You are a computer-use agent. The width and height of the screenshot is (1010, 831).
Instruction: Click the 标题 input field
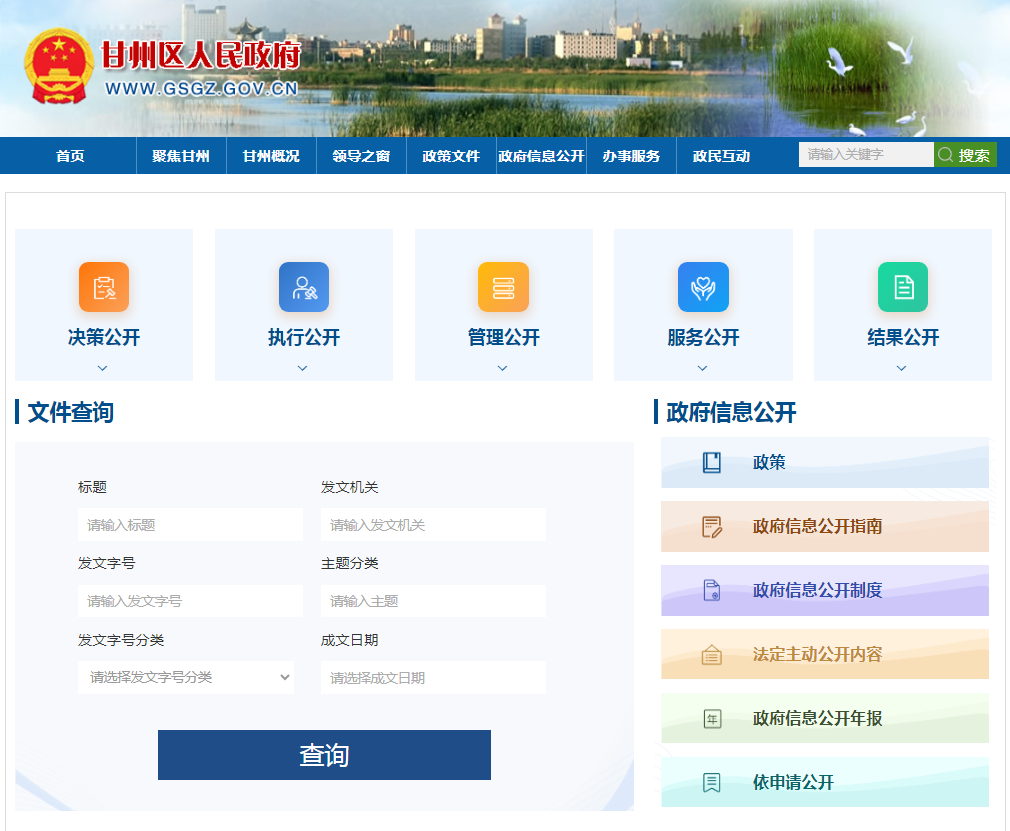(x=190, y=525)
